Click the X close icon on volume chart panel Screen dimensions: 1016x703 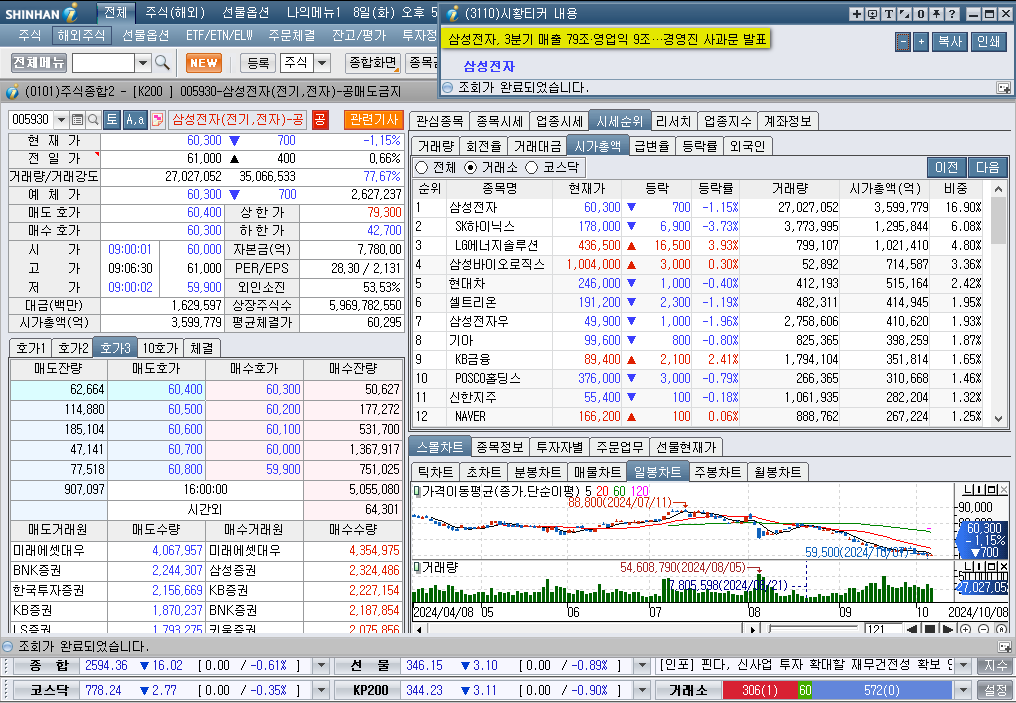point(1004,567)
